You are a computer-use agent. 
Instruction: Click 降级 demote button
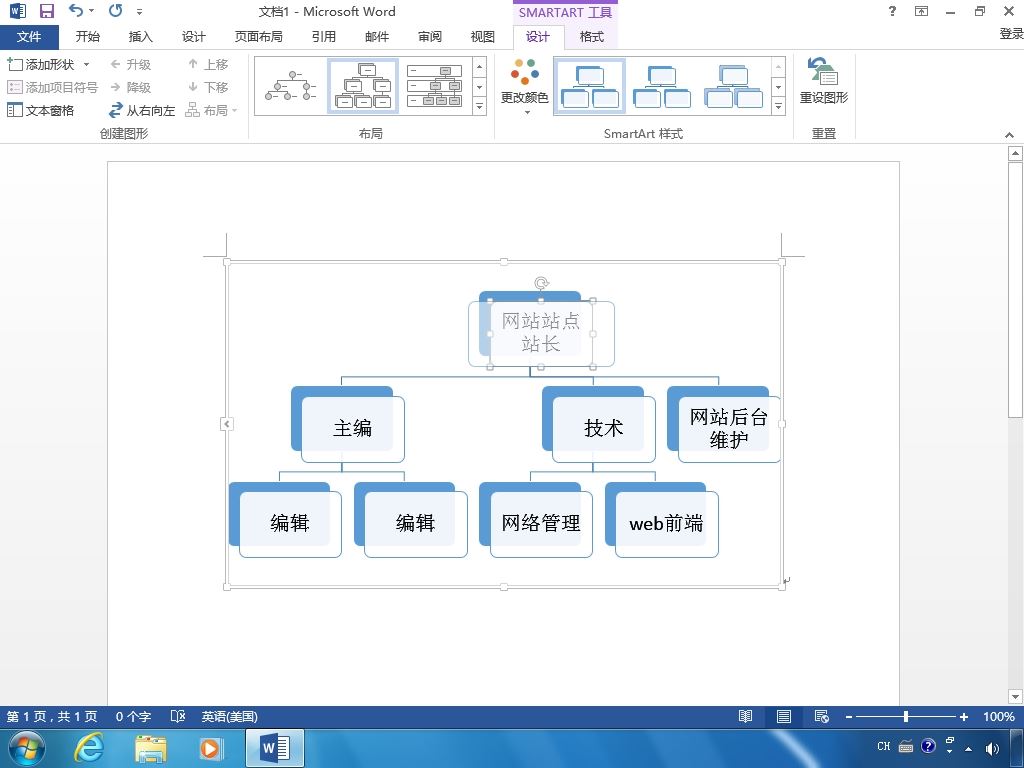tap(131, 88)
